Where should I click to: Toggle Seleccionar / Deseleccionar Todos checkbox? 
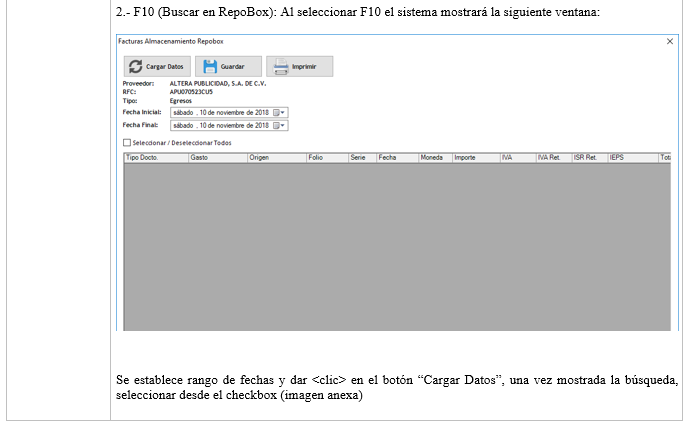coord(127,143)
